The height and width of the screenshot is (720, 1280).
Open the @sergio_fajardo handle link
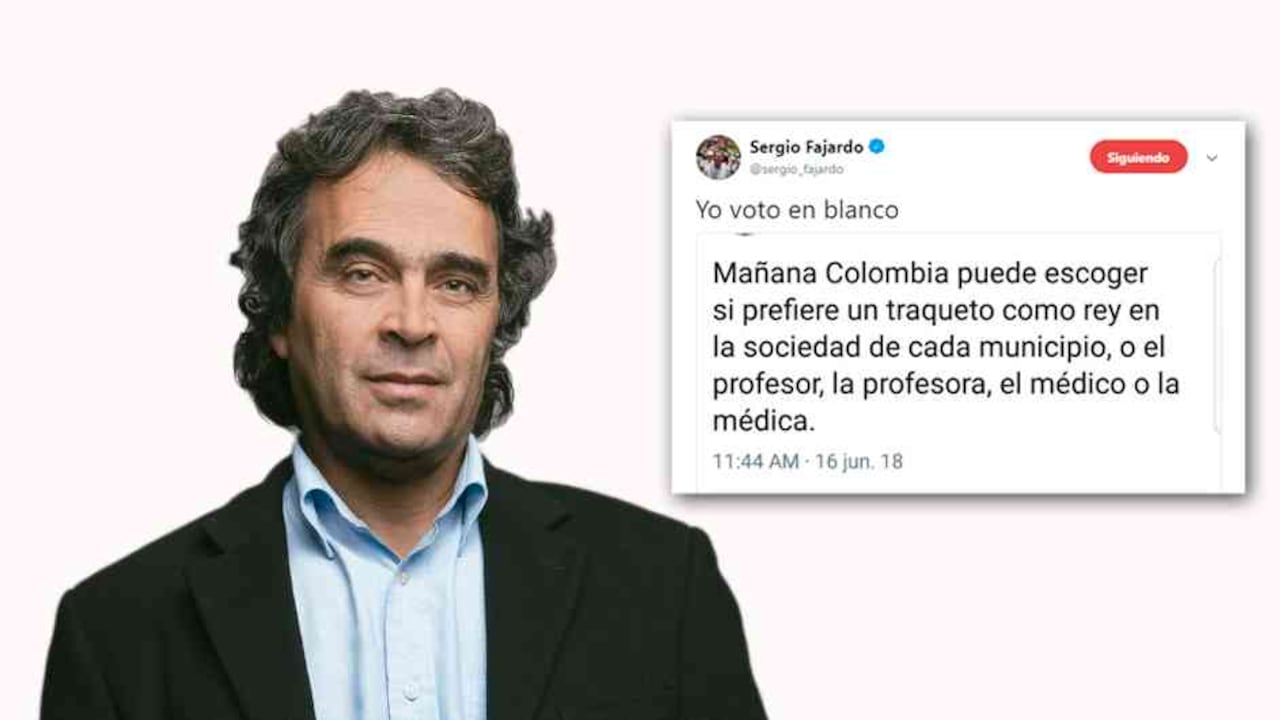tap(796, 170)
